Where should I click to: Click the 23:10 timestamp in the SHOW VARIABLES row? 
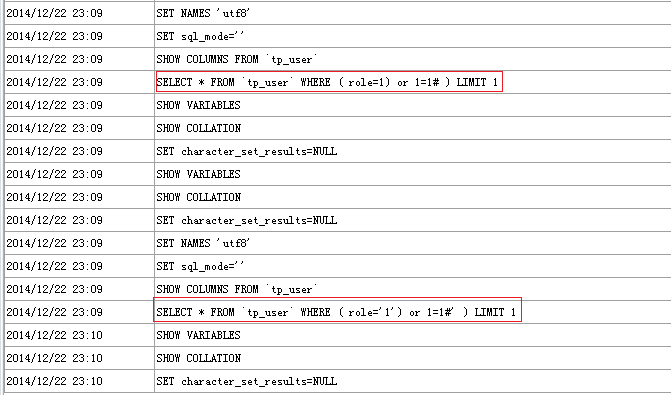point(54,335)
